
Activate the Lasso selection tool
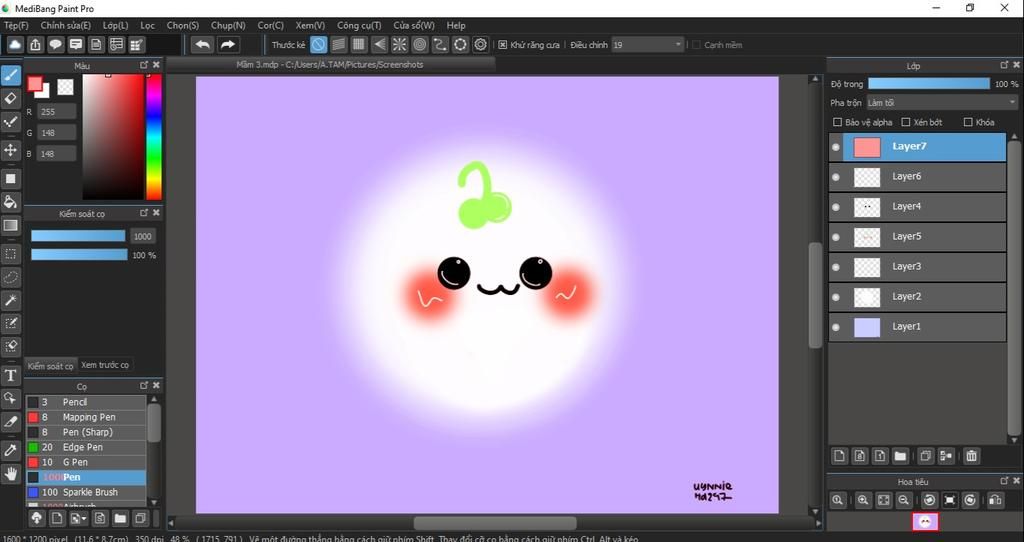coord(10,277)
